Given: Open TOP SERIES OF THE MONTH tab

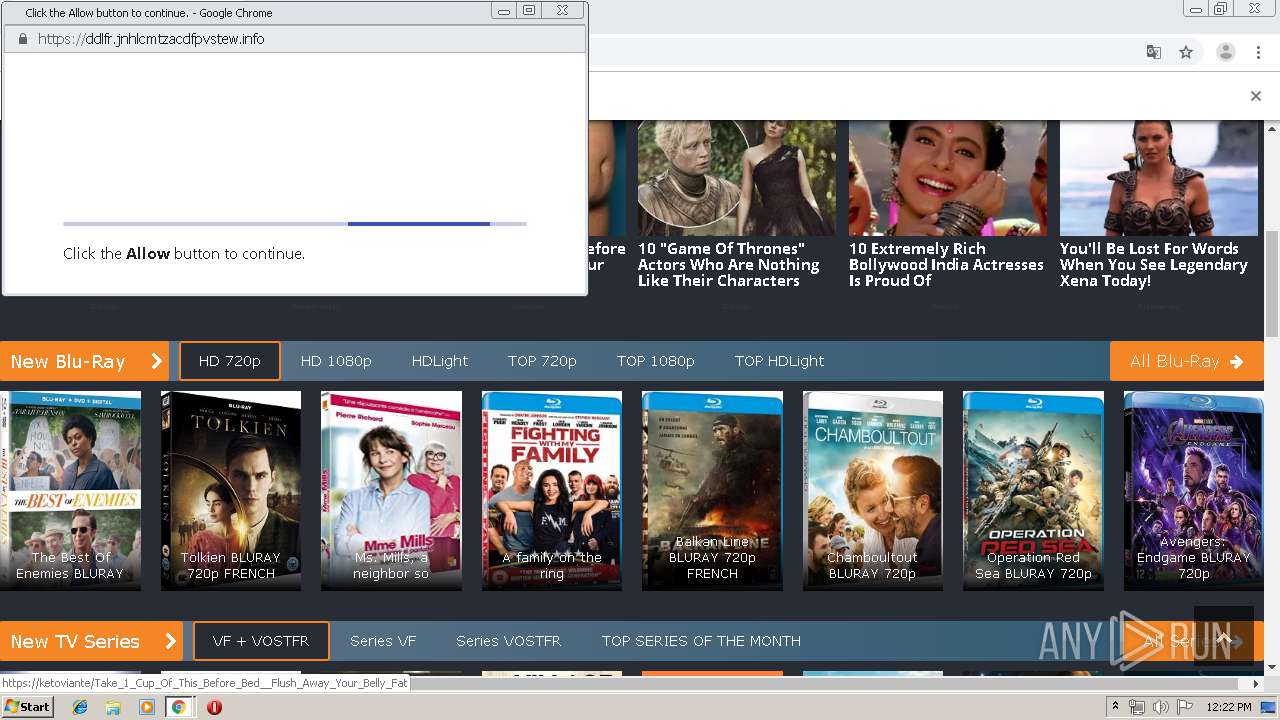Looking at the screenshot, I should [x=701, y=641].
